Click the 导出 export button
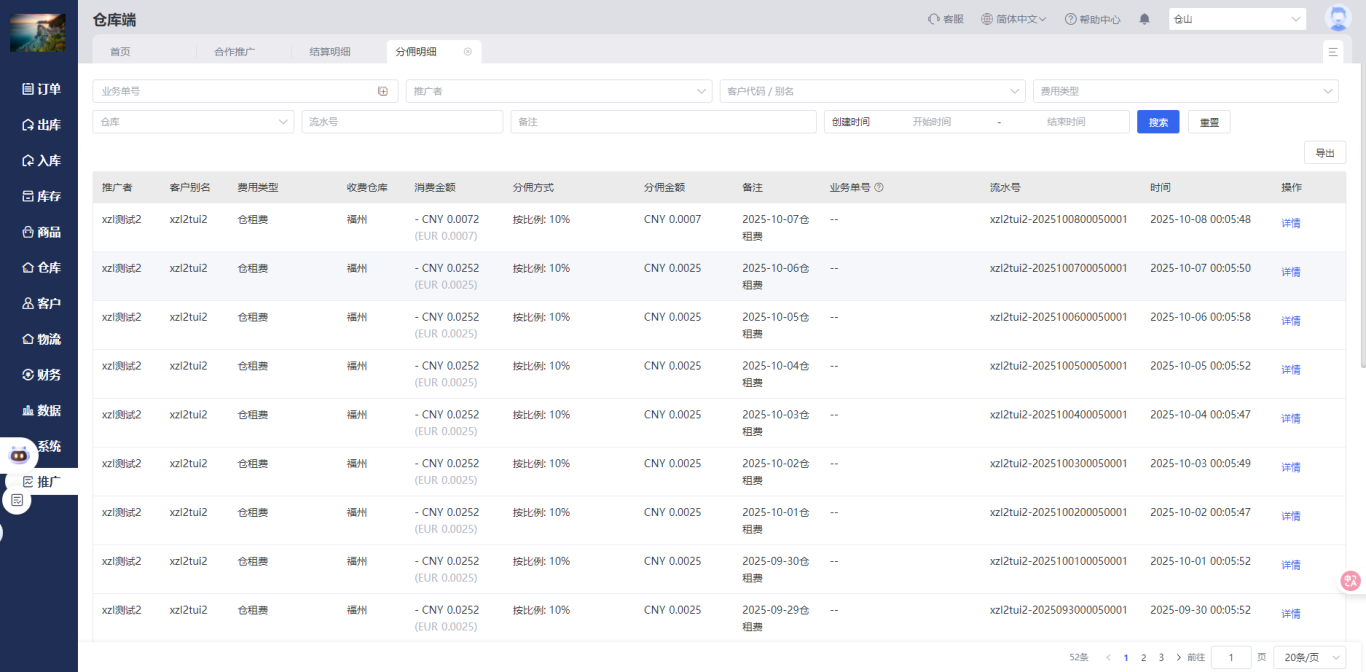Image resolution: width=1366 pixels, height=672 pixels. coord(1324,153)
